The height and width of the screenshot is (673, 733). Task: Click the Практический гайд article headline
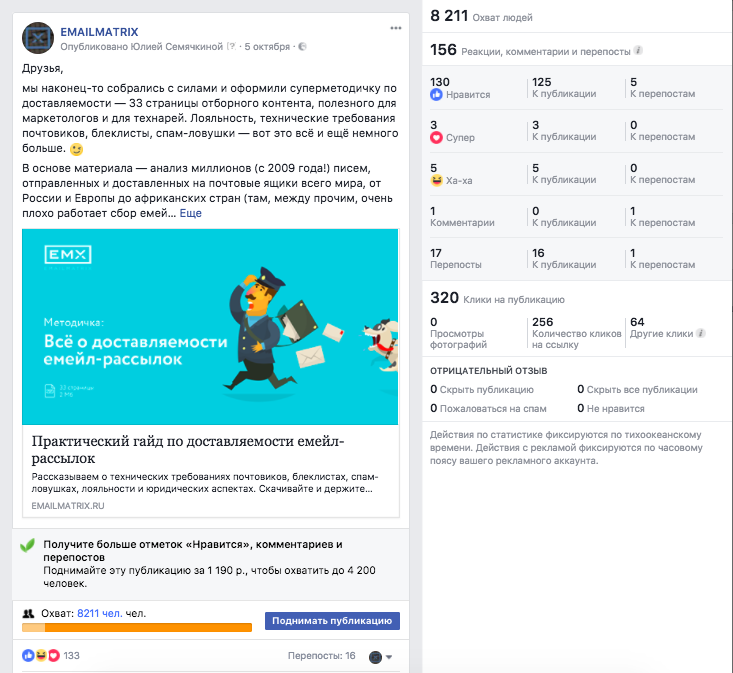pyautogui.click(x=188, y=449)
